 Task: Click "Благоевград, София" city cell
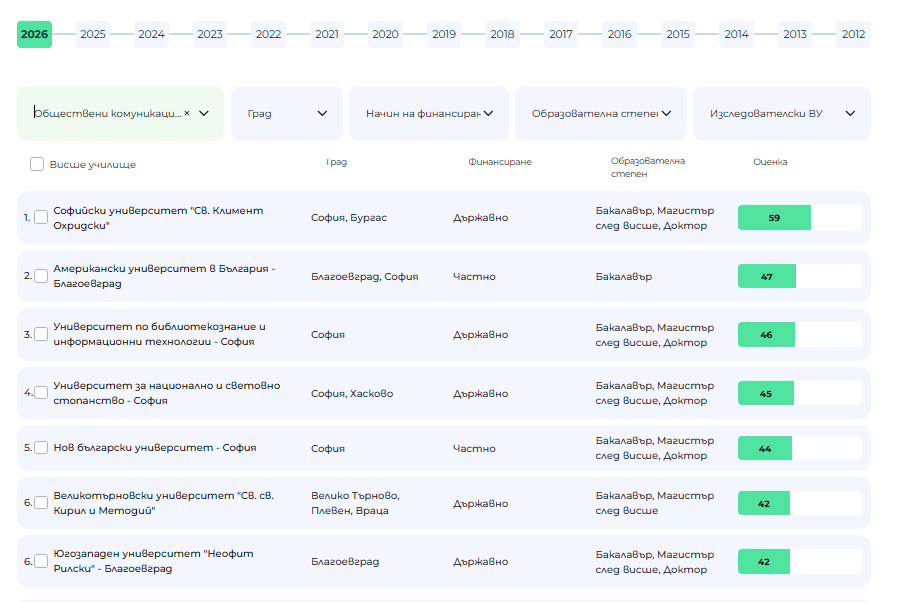coord(364,277)
